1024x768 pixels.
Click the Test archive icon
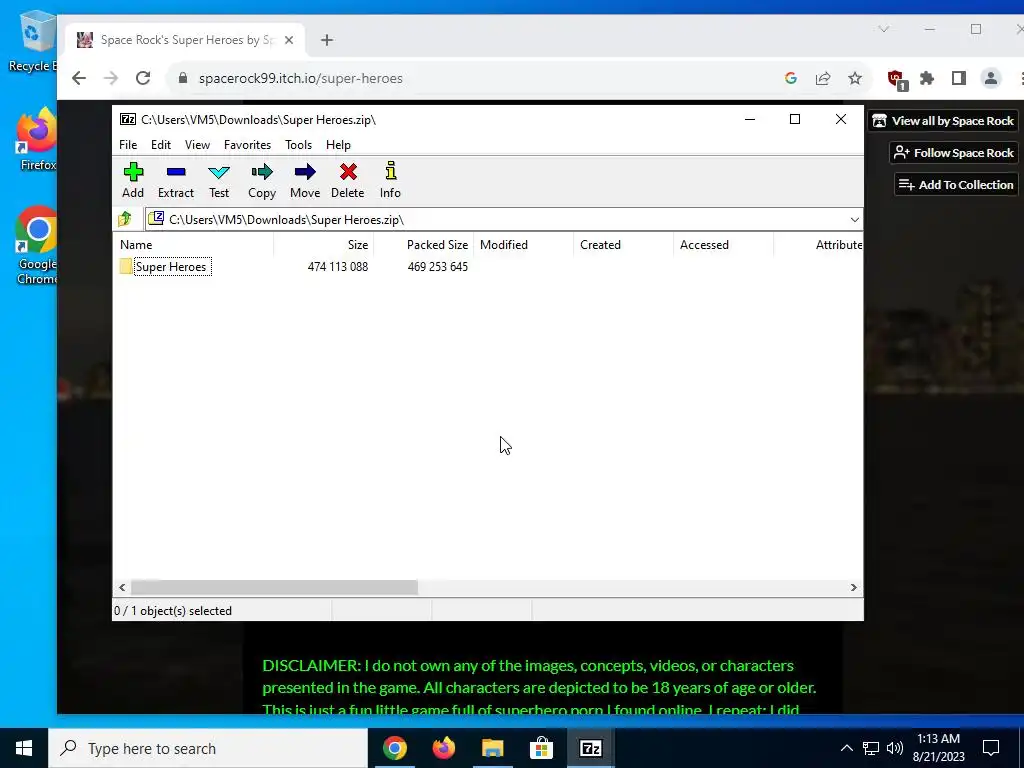[219, 180]
